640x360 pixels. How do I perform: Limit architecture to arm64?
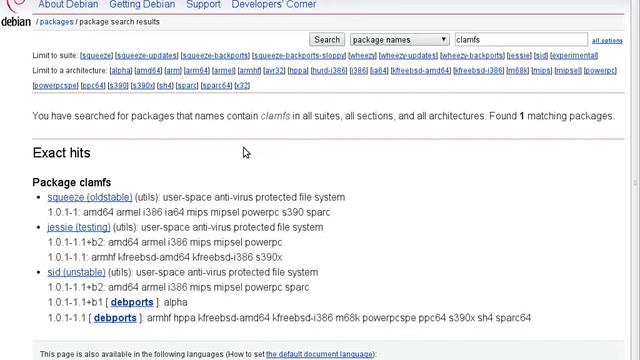click(197, 71)
